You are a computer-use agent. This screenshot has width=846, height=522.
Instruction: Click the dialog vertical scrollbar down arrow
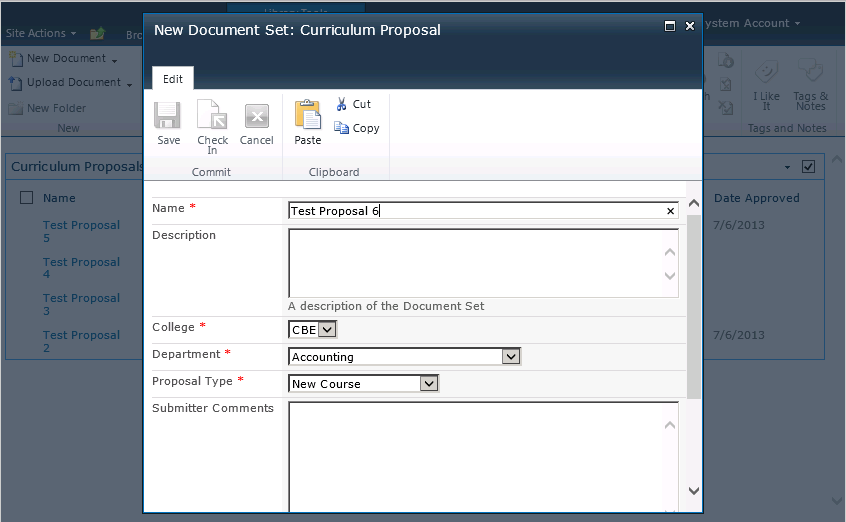(x=694, y=490)
